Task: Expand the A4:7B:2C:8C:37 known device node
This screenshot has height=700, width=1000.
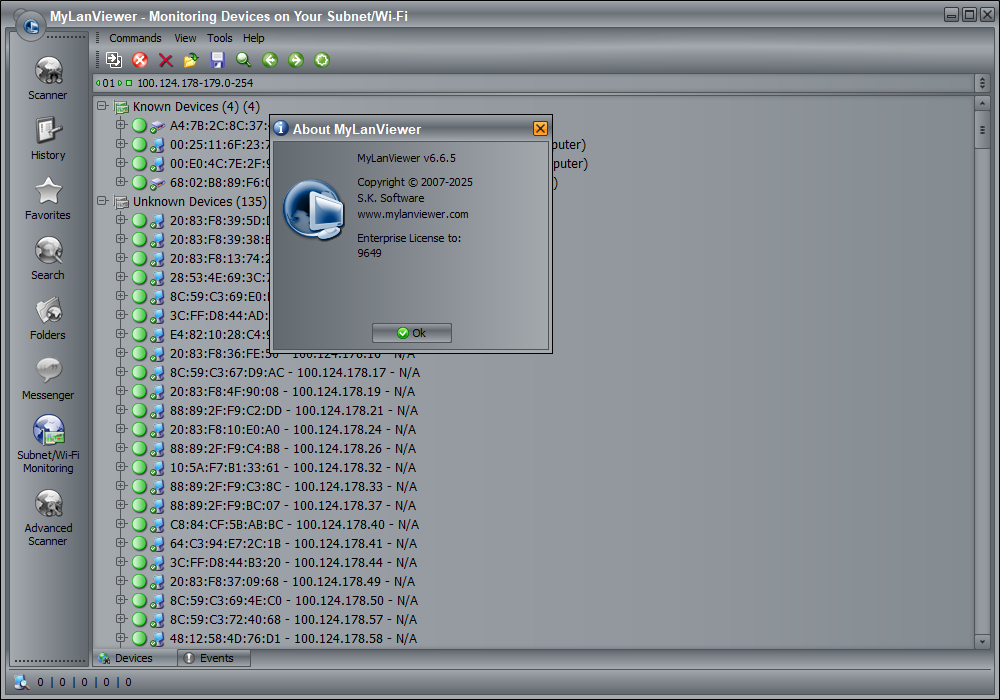Action: click(x=121, y=125)
